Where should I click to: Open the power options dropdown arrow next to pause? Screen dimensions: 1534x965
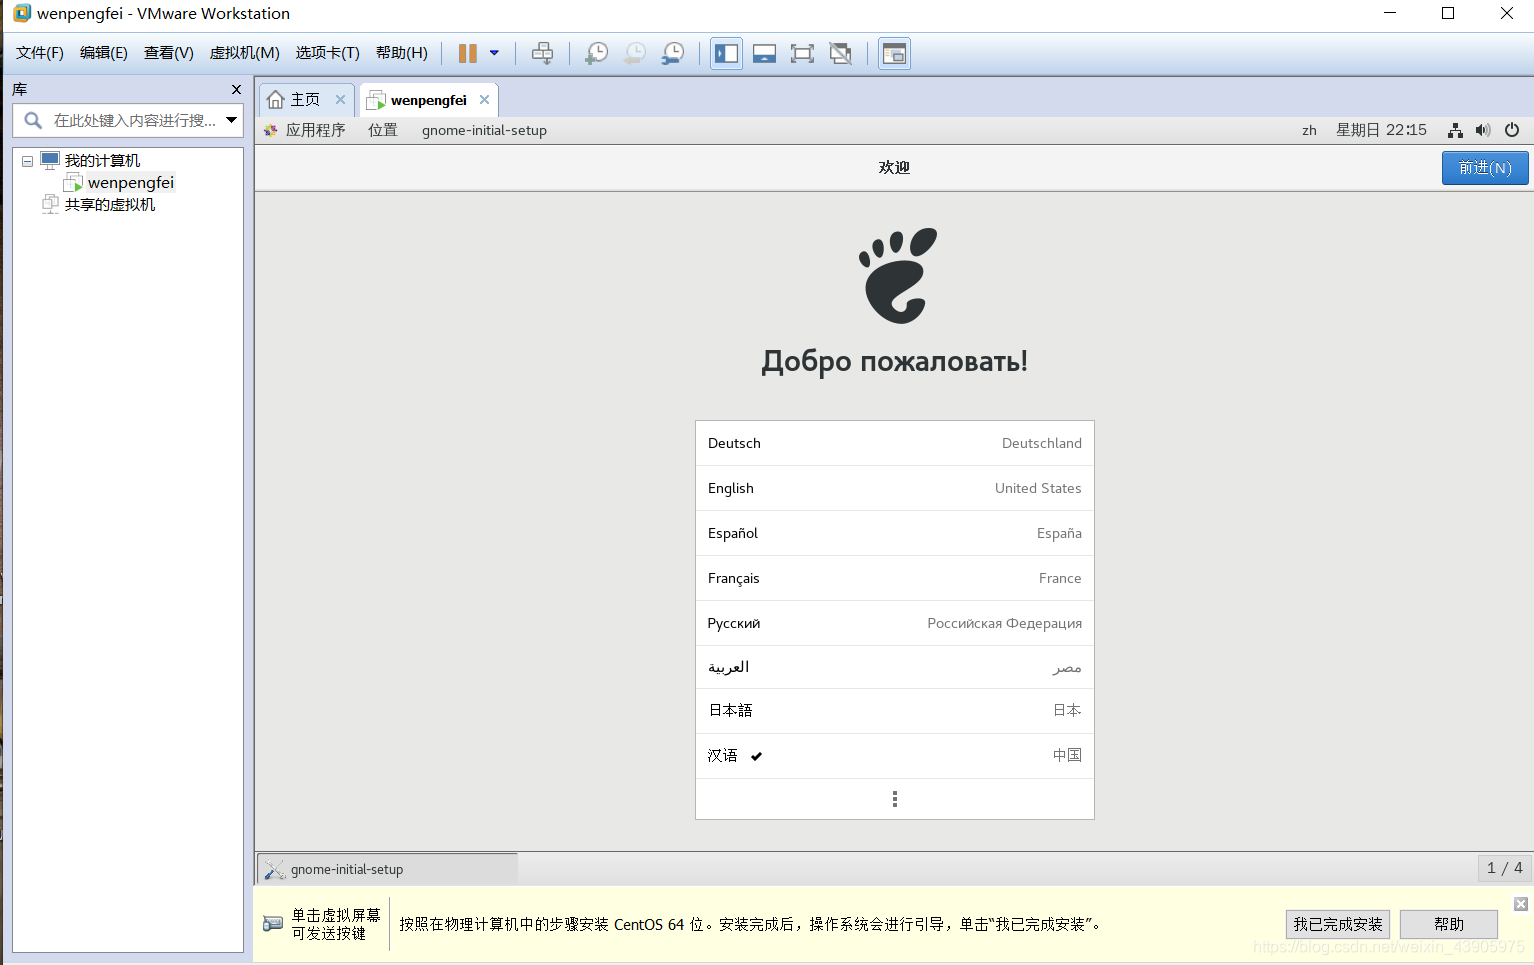(x=494, y=53)
